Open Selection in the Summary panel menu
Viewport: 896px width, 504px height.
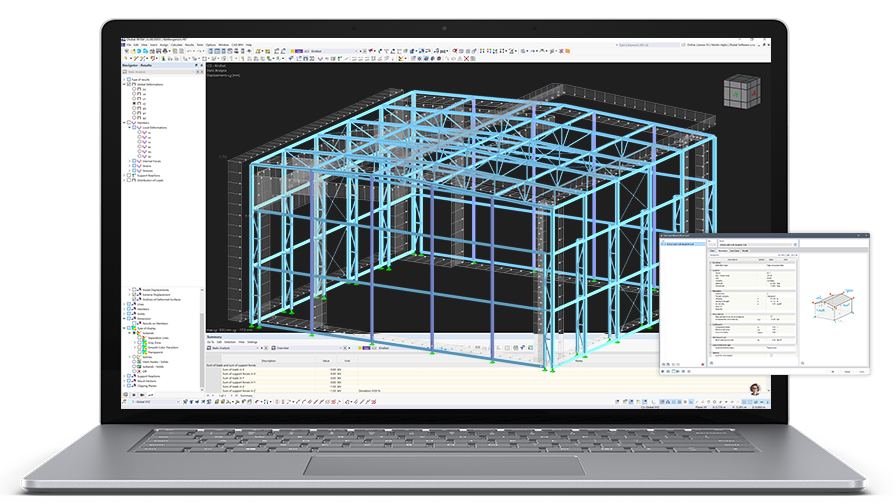point(230,342)
